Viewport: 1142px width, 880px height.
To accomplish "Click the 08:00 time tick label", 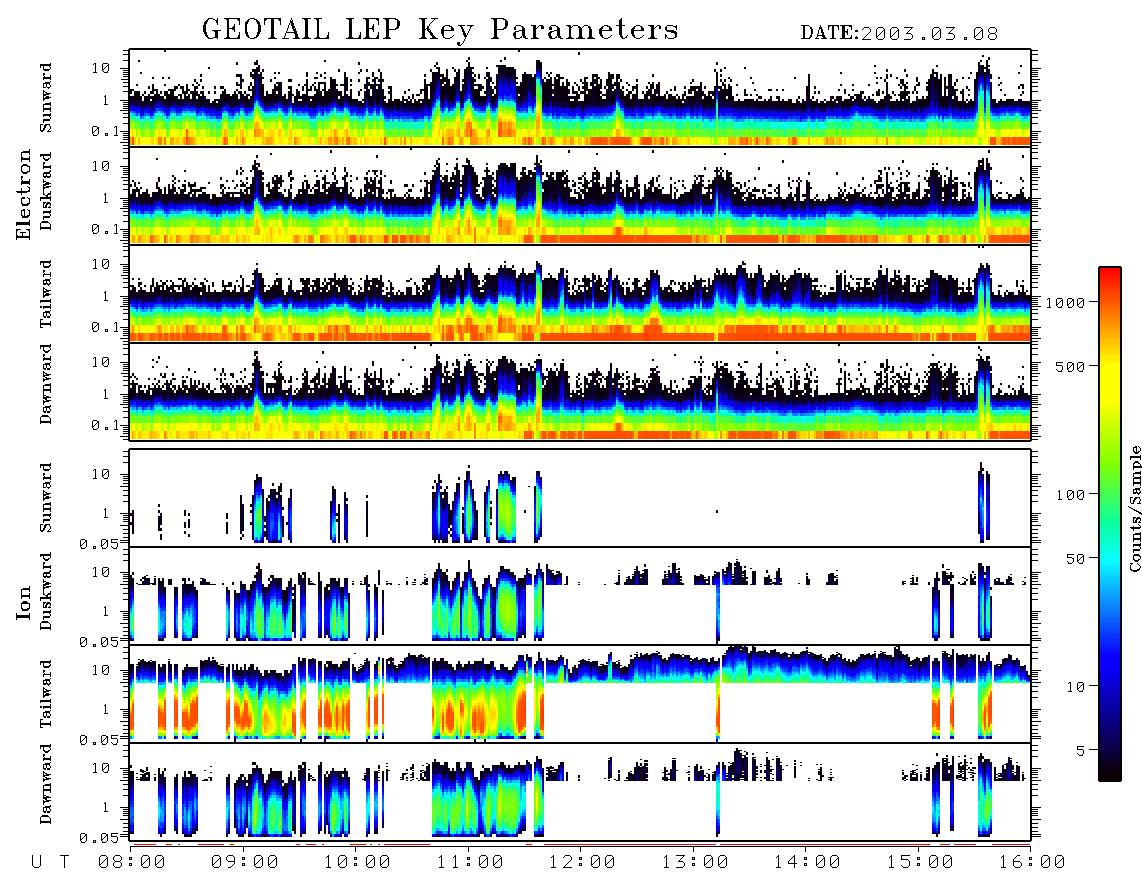I will [132, 862].
